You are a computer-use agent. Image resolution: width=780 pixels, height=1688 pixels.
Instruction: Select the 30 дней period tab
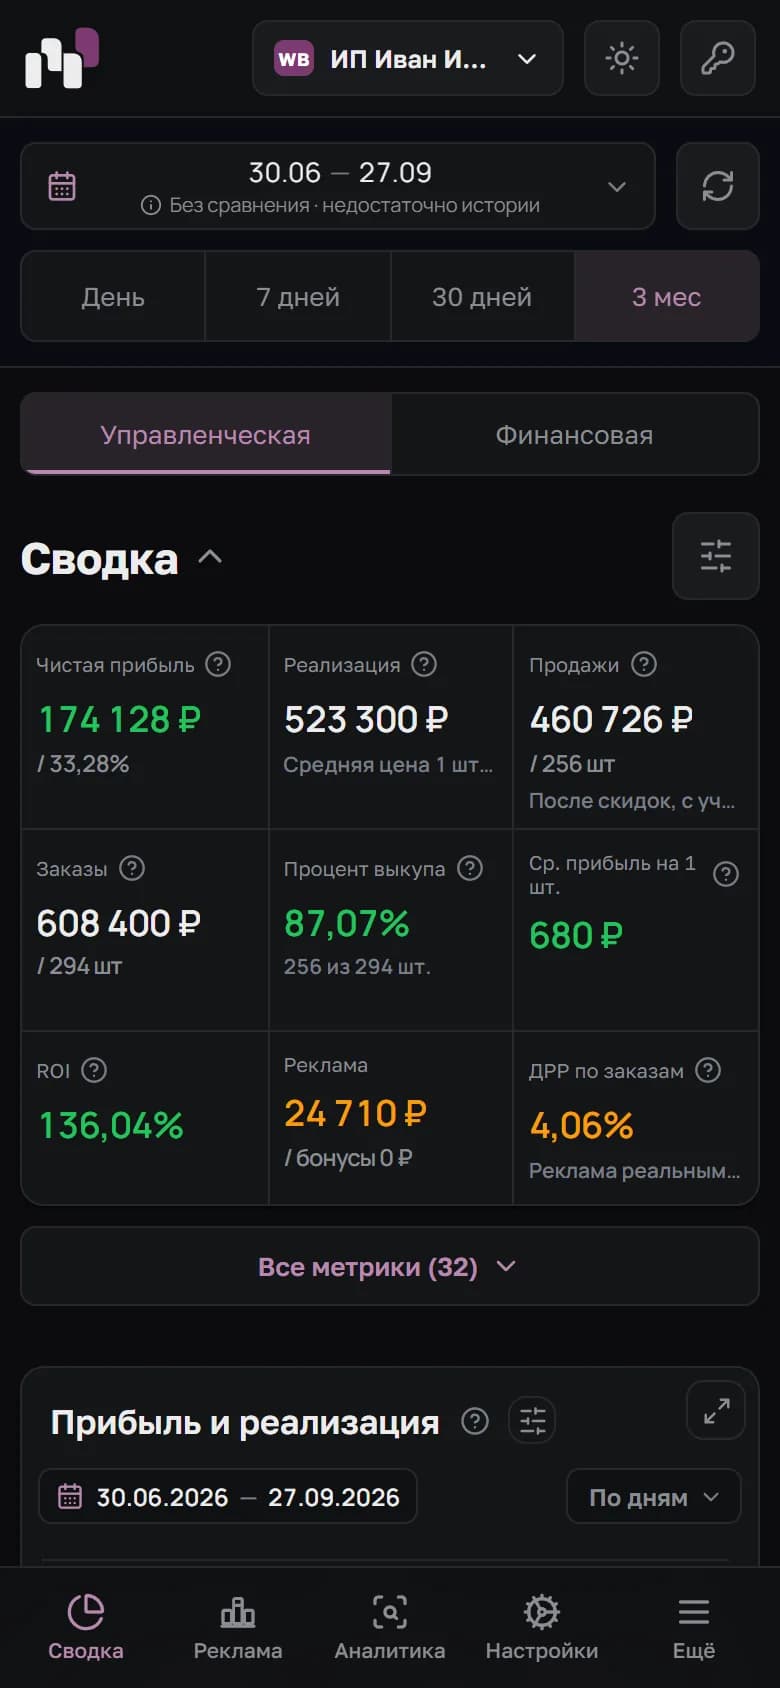tap(482, 297)
